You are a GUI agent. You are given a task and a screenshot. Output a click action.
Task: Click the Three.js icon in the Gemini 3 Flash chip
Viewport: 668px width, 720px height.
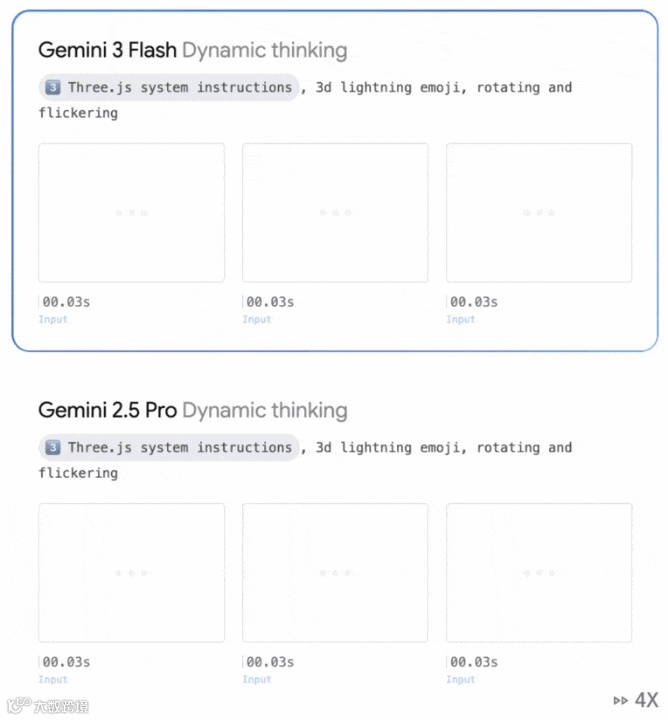tap(53, 88)
